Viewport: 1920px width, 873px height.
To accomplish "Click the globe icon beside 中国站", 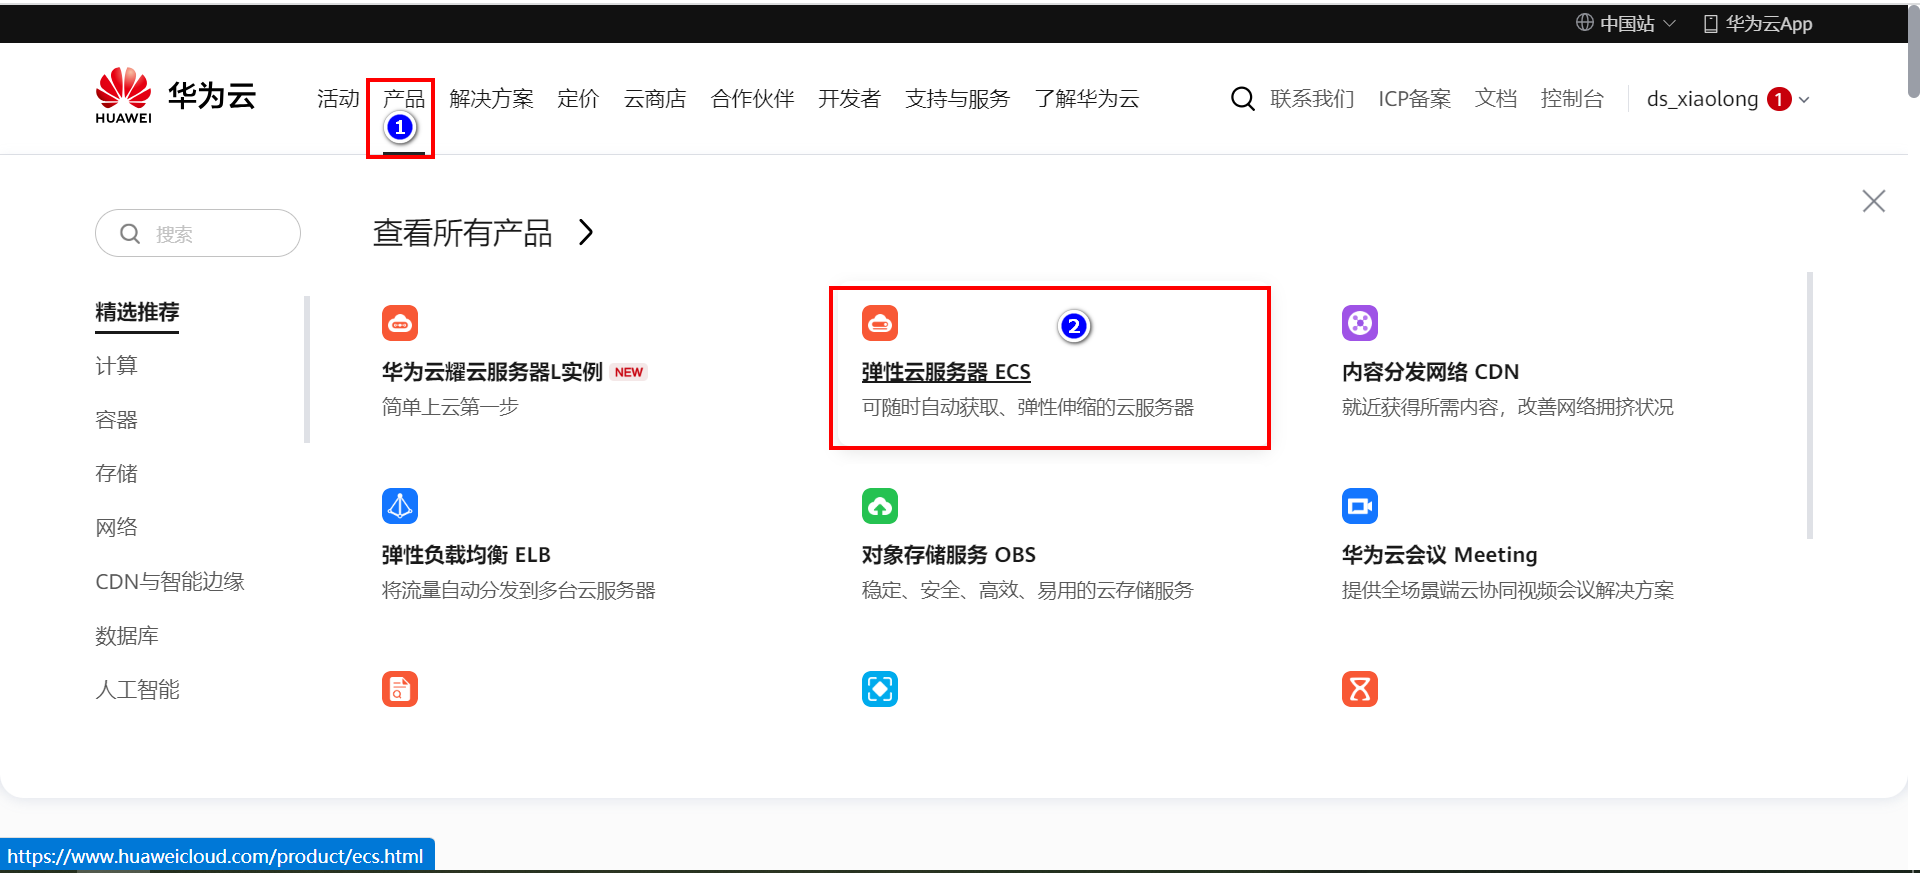I will pos(1585,23).
